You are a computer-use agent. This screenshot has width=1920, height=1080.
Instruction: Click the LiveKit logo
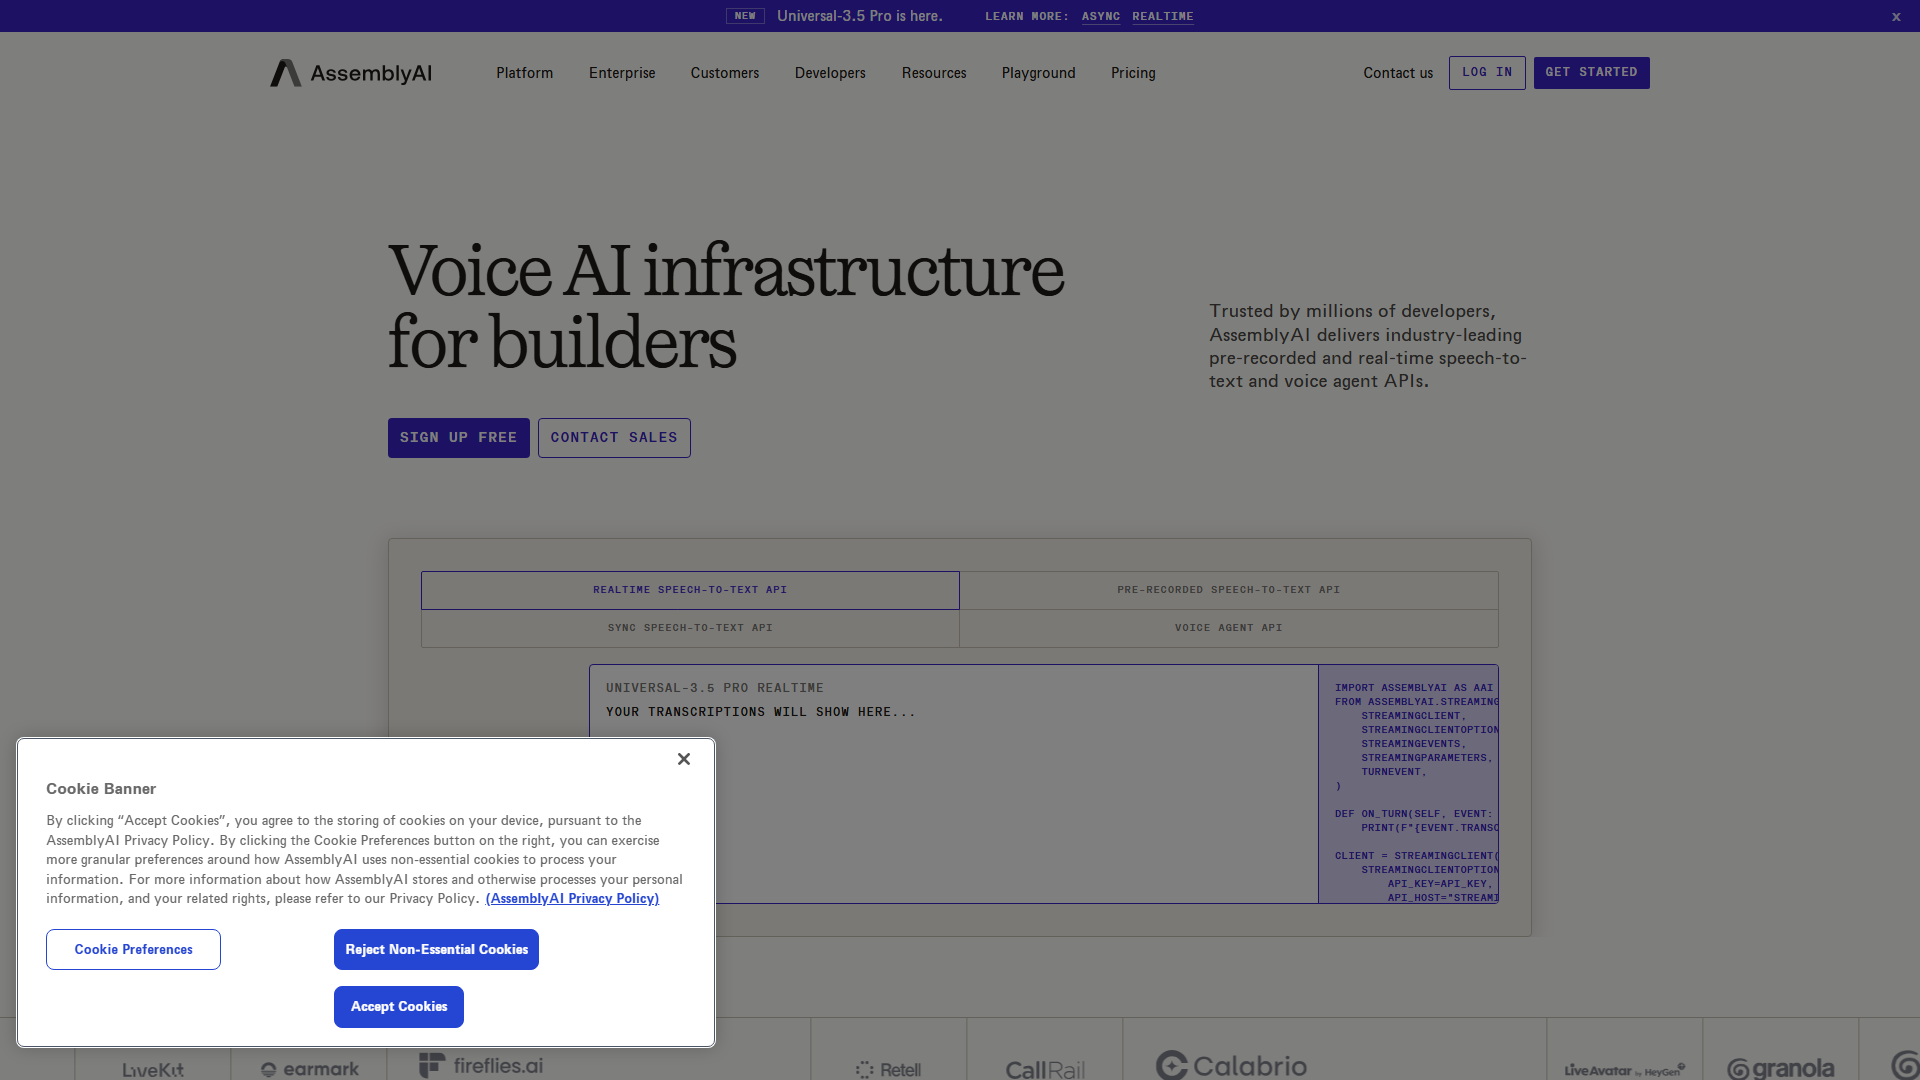(x=153, y=1070)
